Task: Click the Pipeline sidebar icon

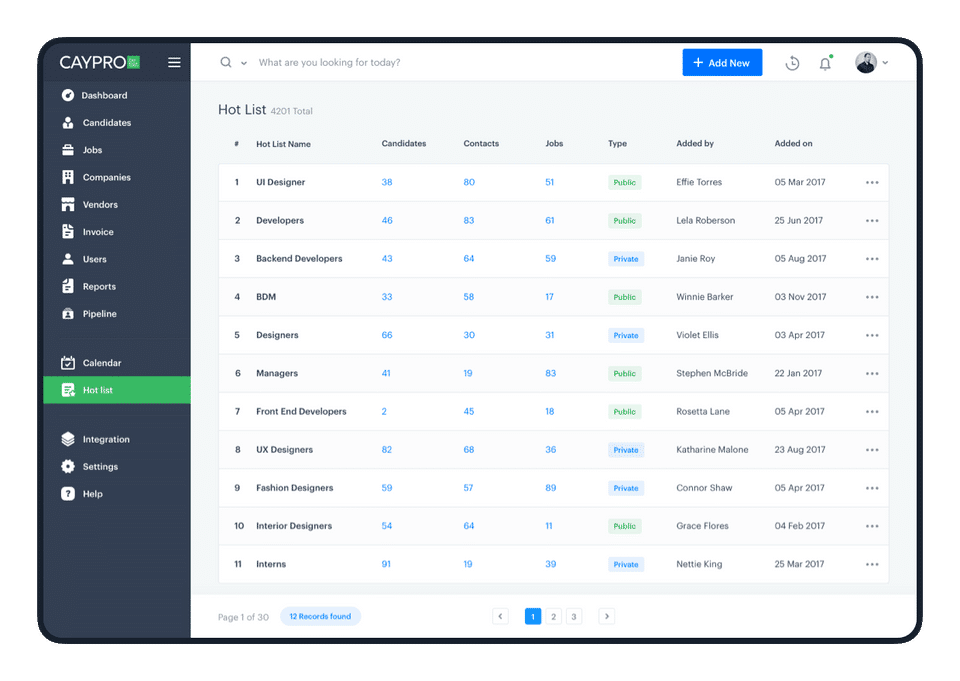Action: pyautogui.click(x=68, y=314)
